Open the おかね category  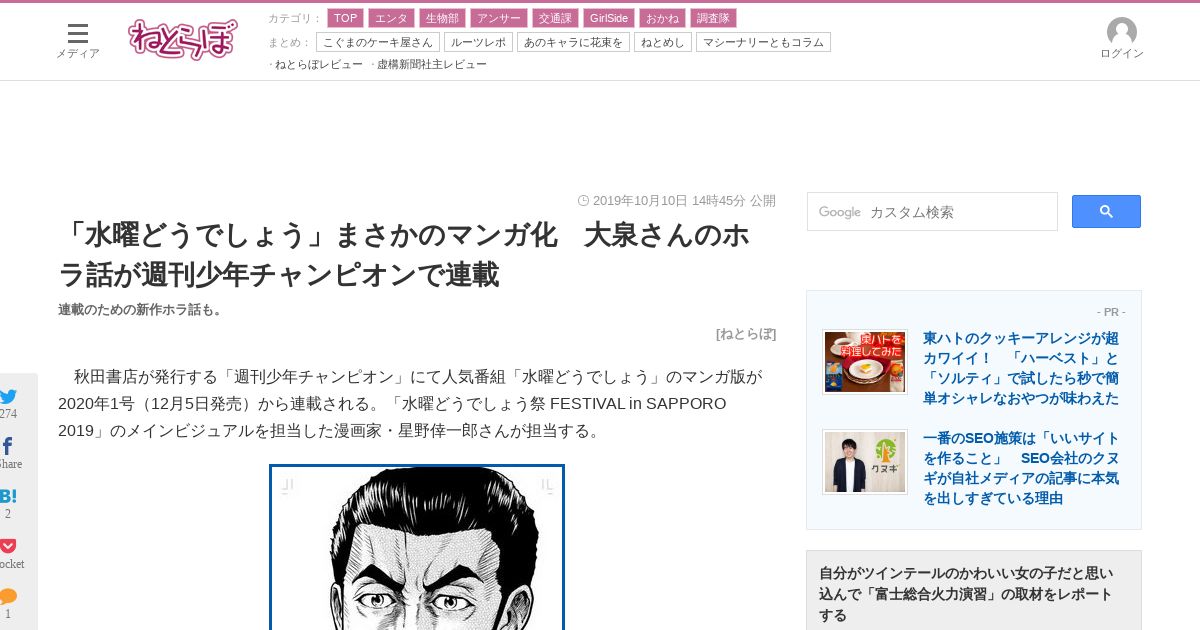(662, 18)
